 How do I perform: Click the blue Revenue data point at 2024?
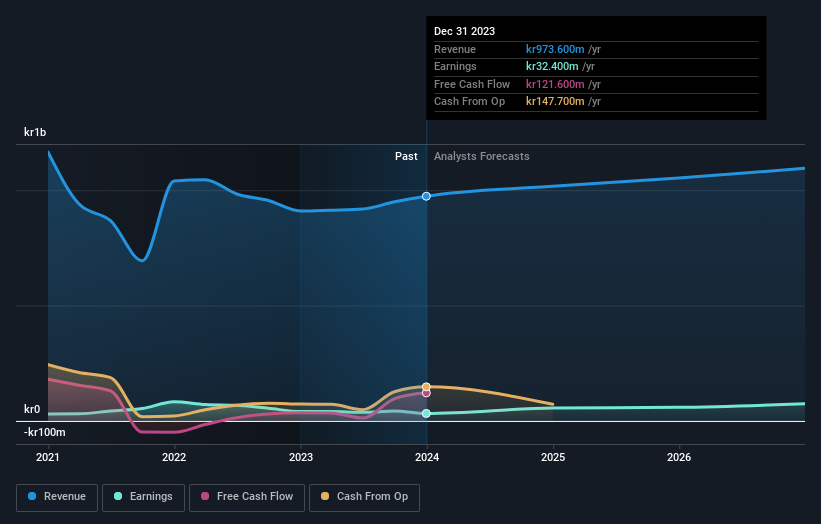[426, 196]
